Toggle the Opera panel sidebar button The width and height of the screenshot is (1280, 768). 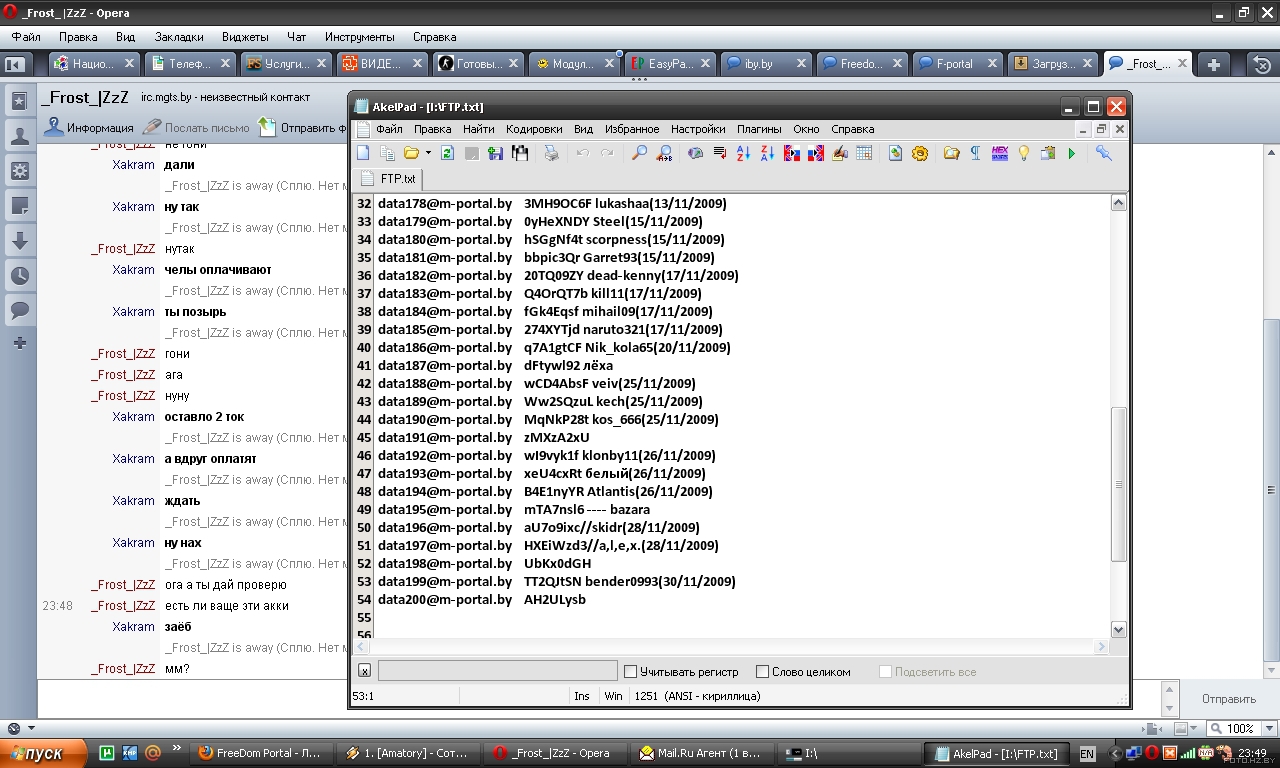click(15, 64)
